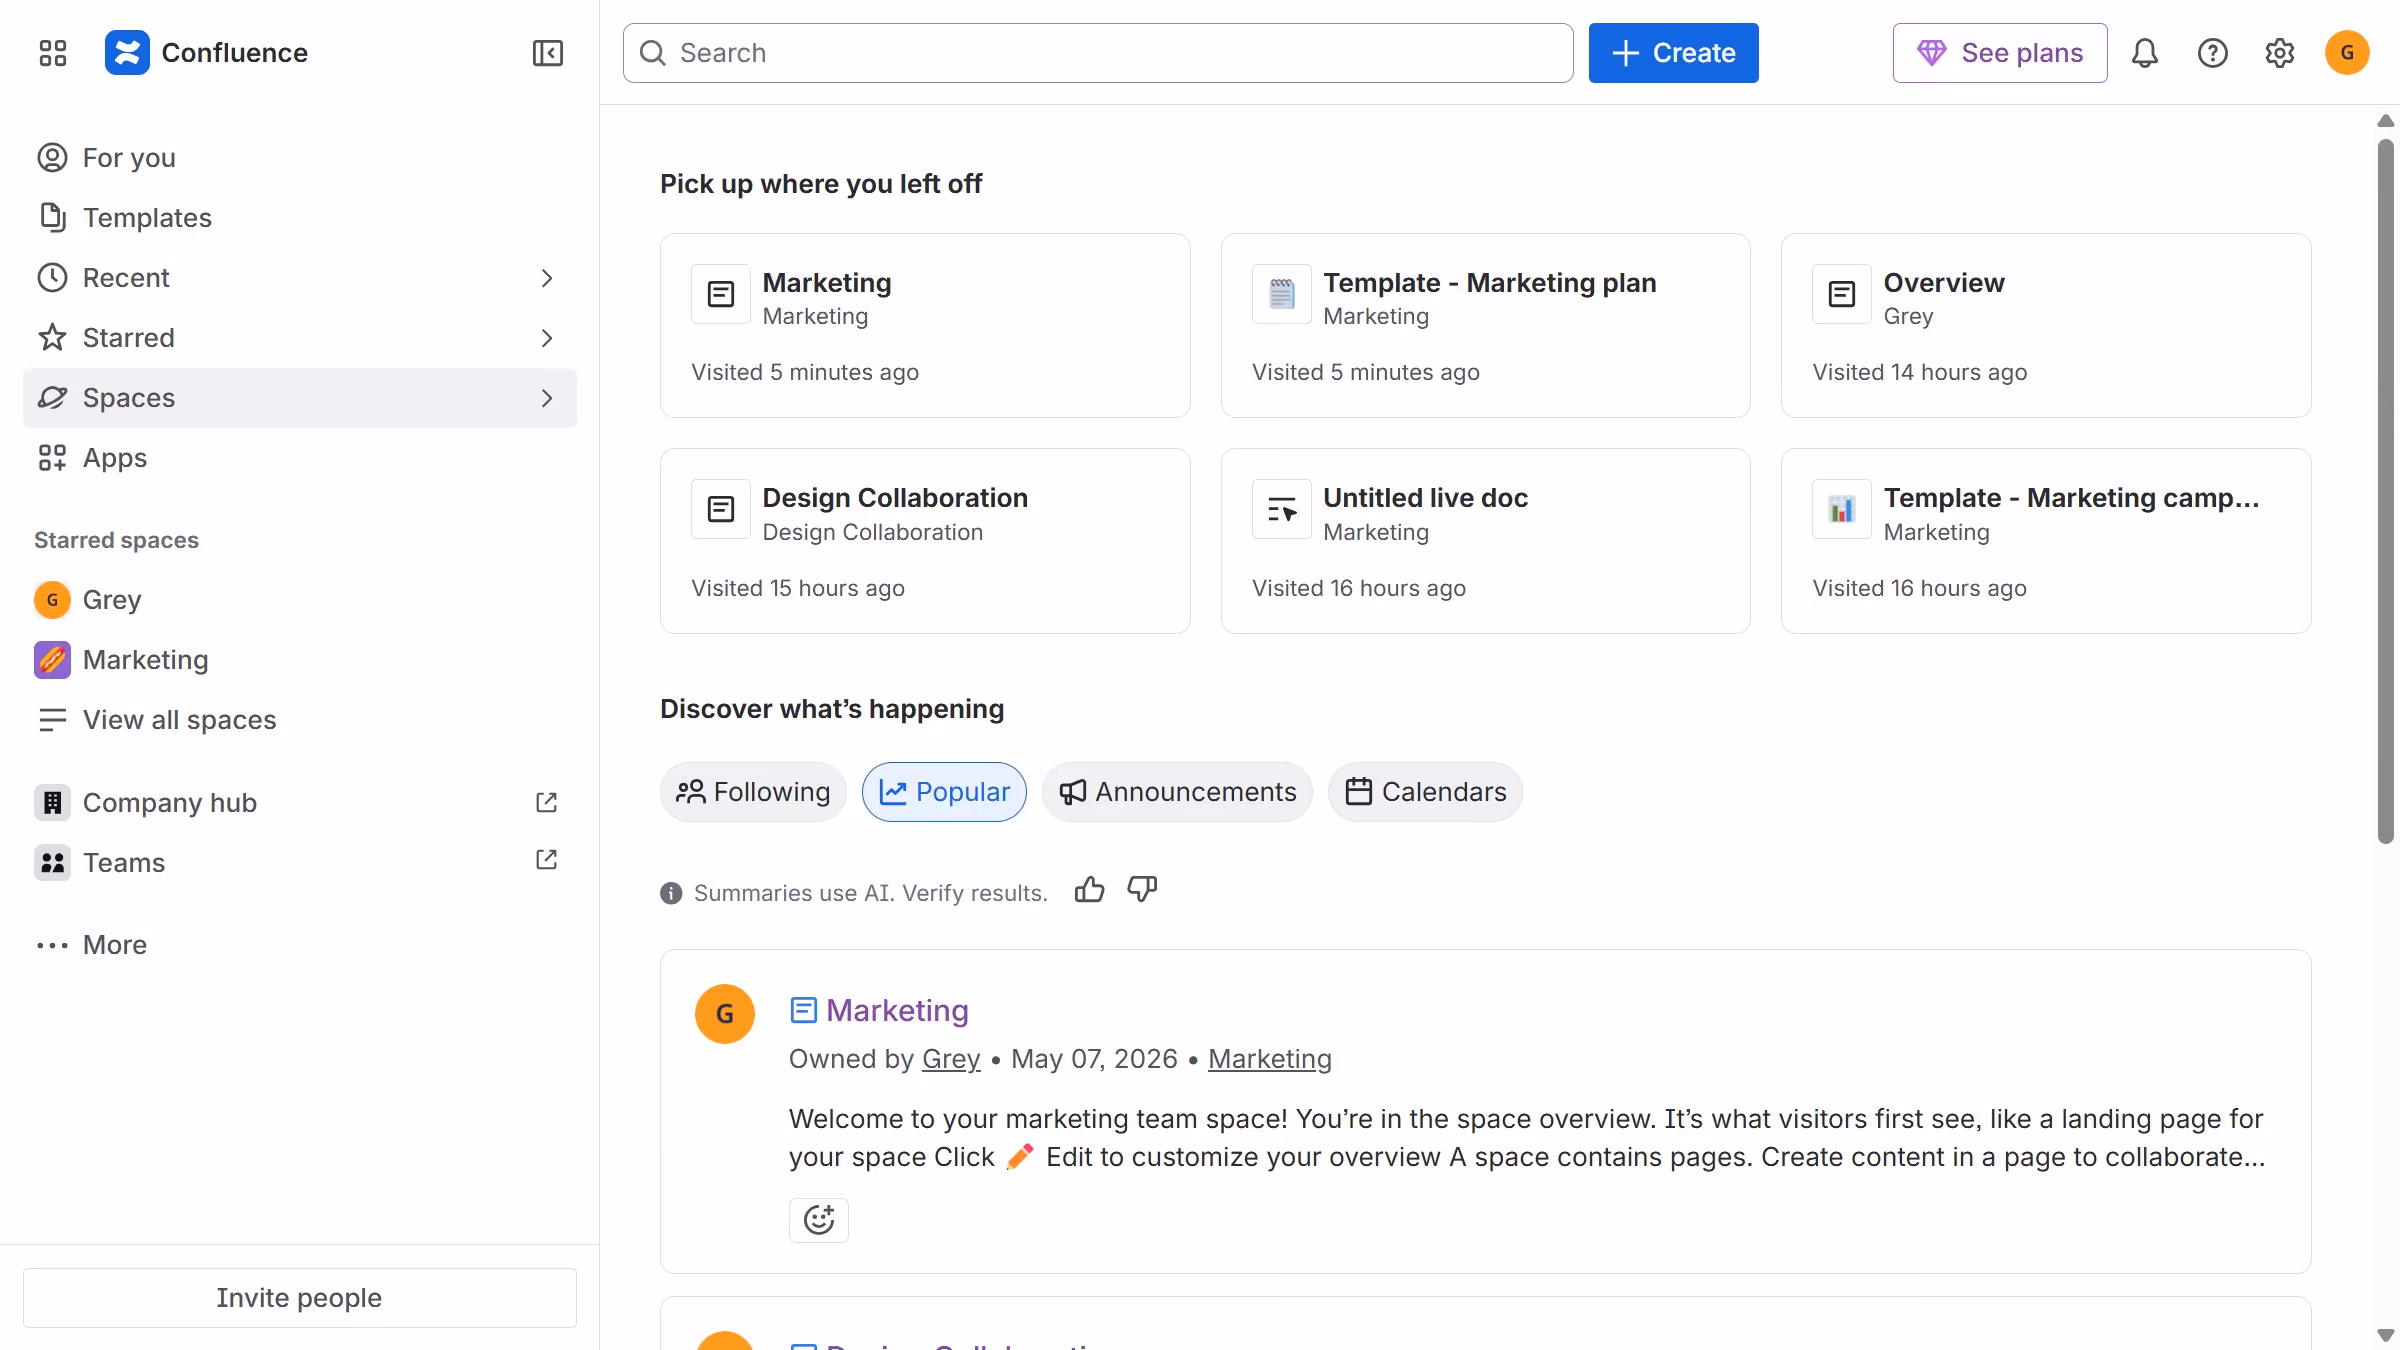Click 'Visited 14 hours ago' text
The height and width of the screenshot is (1350, 2400).
[x=1919, y=372]
